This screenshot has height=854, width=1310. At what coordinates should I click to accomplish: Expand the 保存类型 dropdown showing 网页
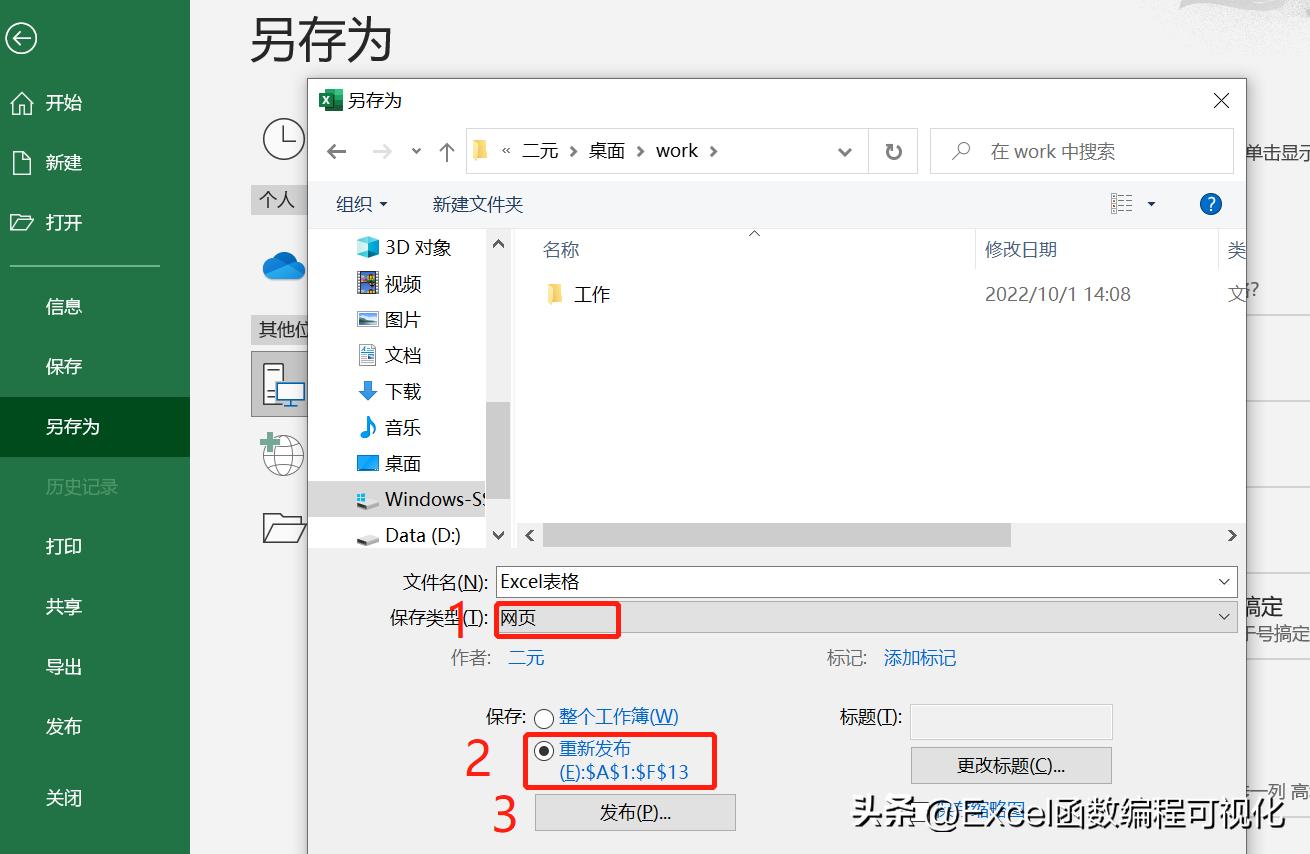click(1224, 617)
